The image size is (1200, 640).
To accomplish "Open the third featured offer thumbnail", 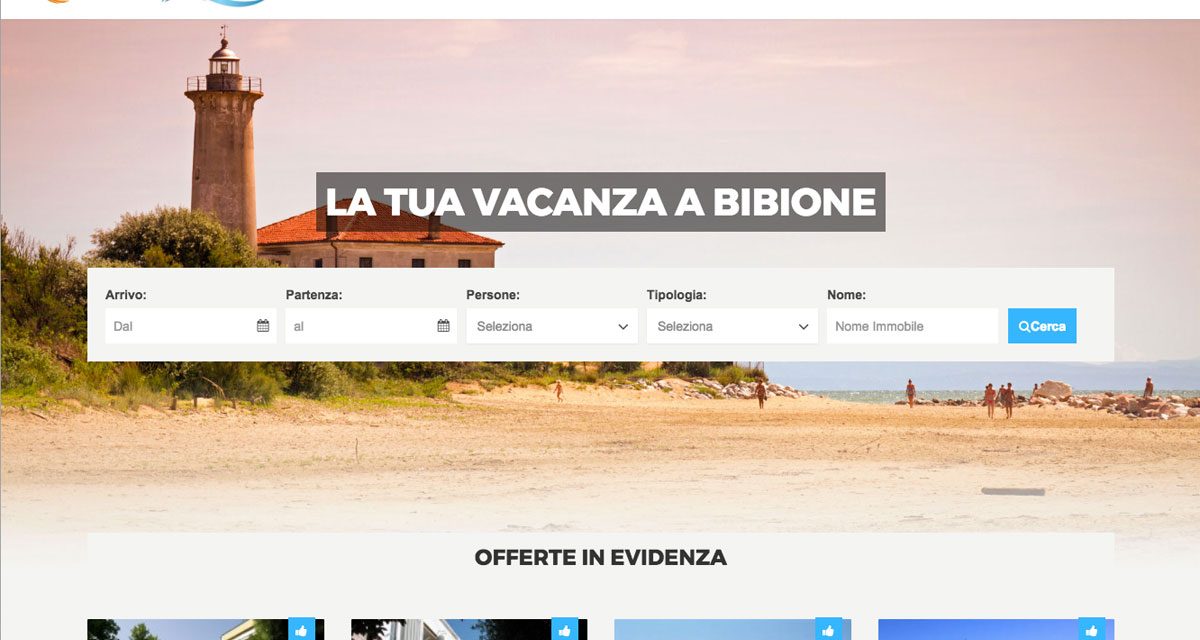I will (x=732, y=630).
